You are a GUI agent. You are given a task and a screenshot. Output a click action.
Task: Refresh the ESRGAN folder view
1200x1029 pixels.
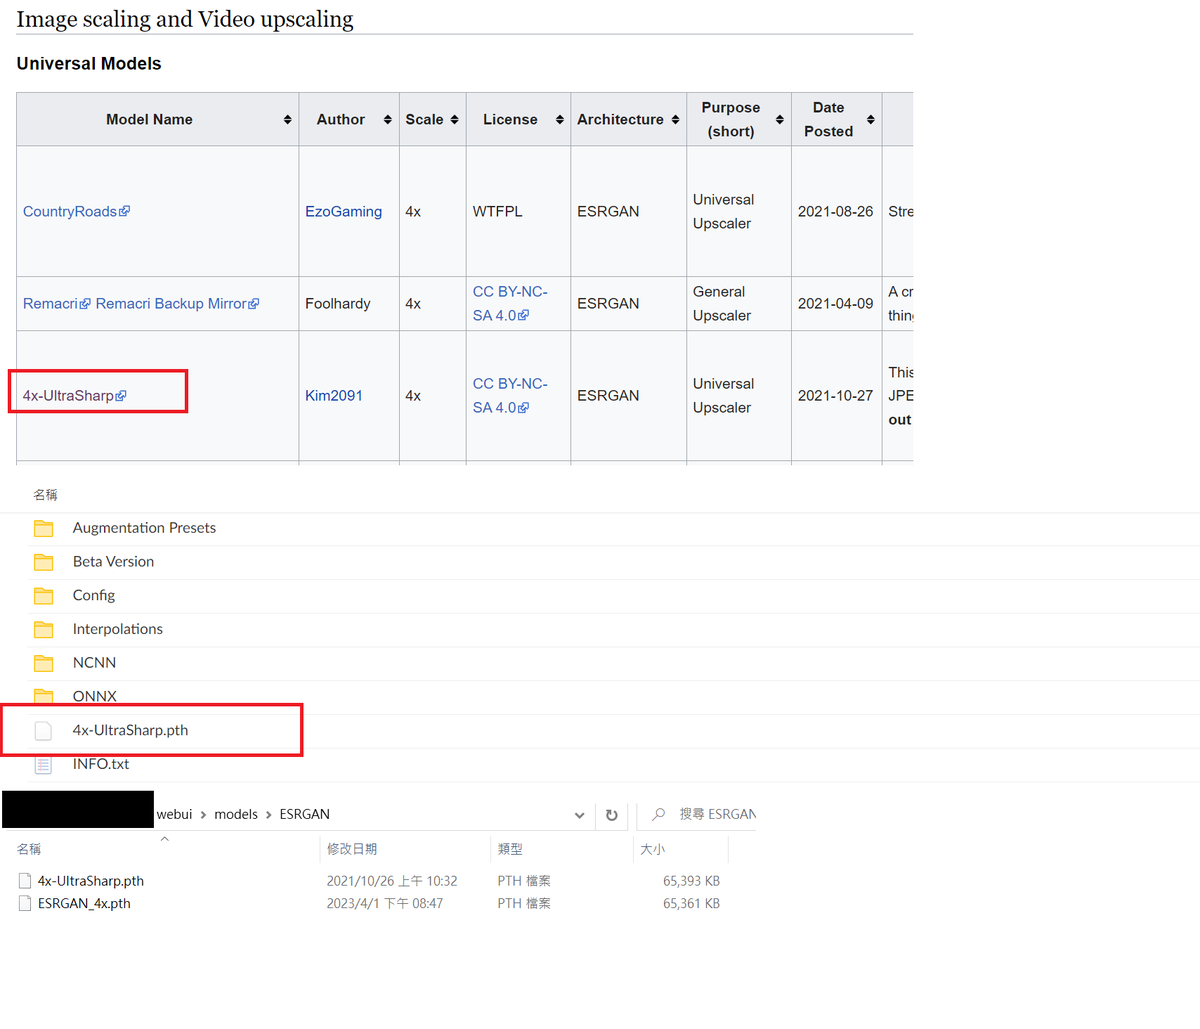[x=612, y=815]
